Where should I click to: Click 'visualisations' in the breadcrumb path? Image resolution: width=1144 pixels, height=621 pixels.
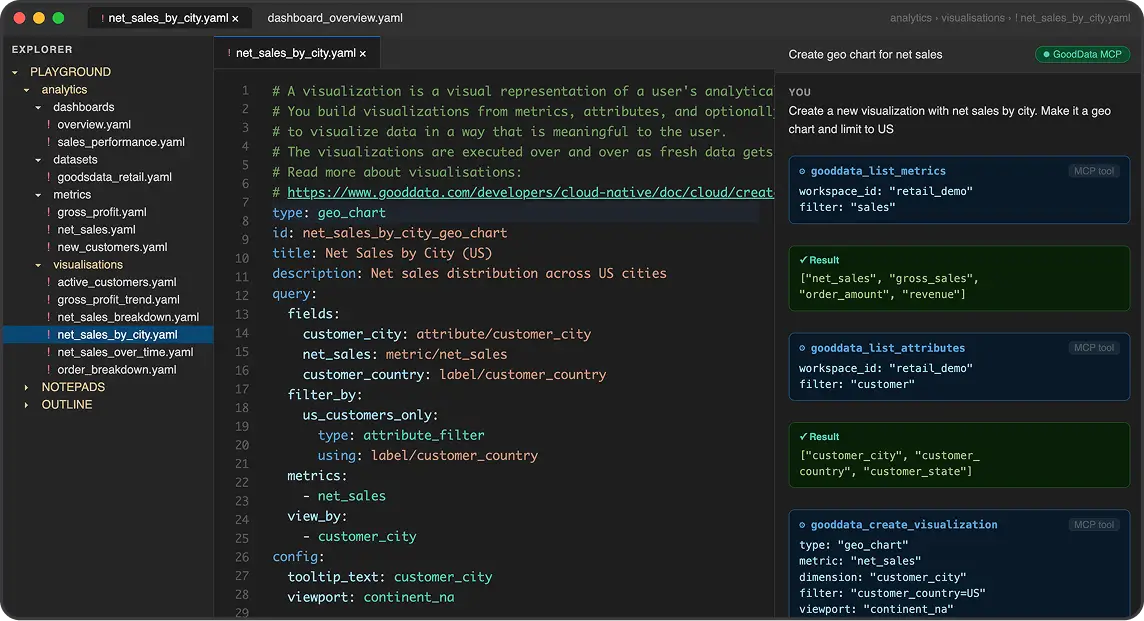[973, 18]
